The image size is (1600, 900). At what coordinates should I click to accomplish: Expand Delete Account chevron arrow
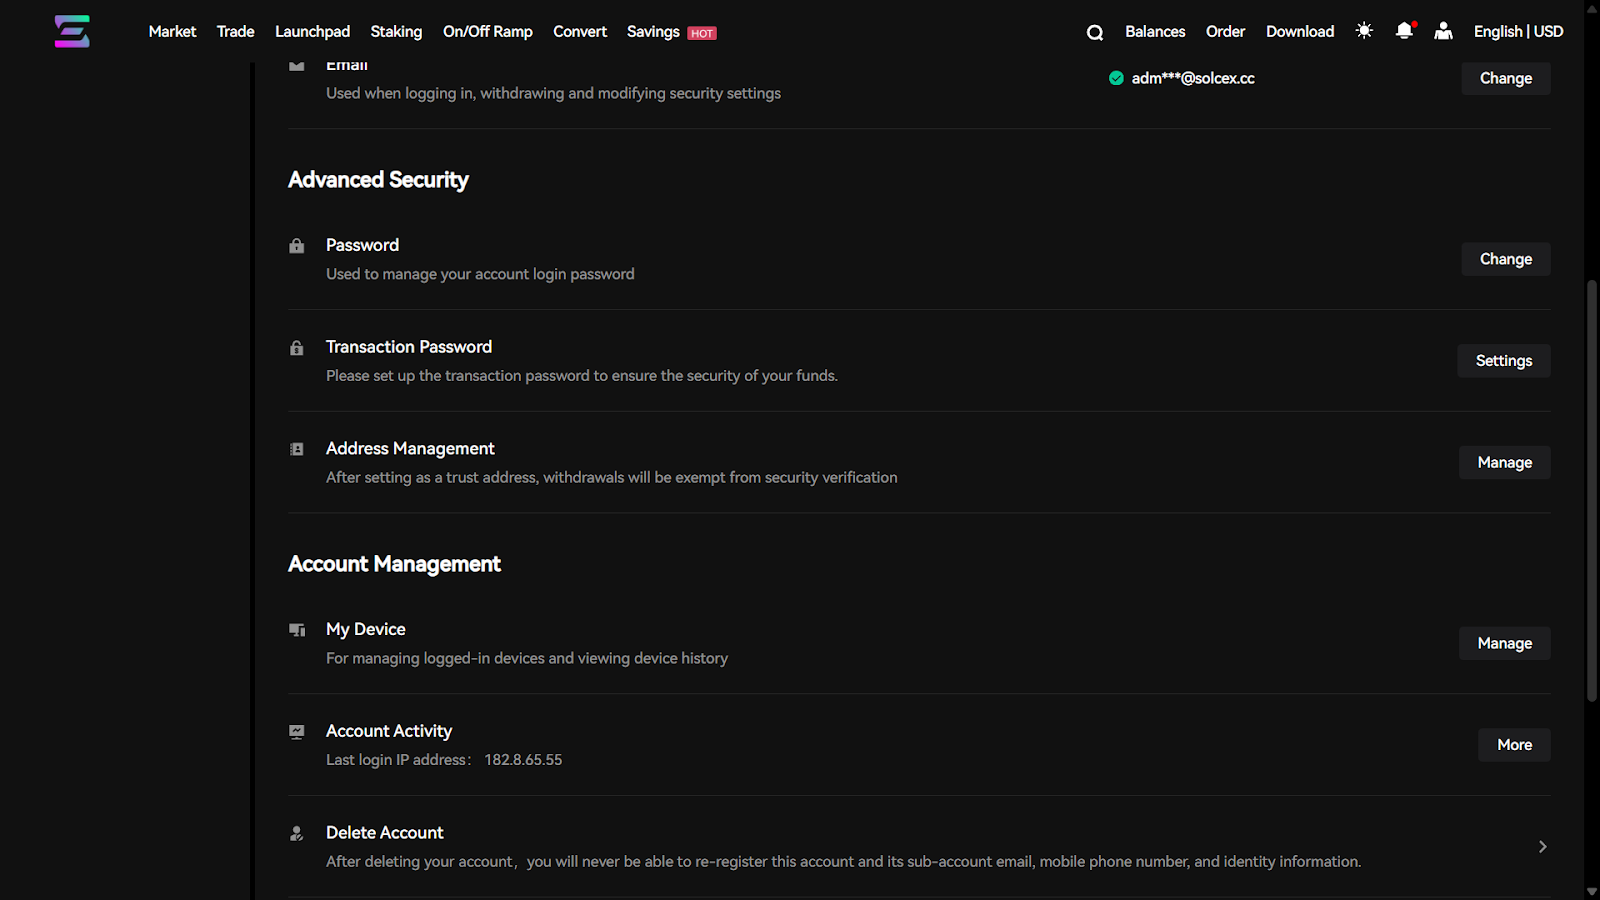point(1542,847)
